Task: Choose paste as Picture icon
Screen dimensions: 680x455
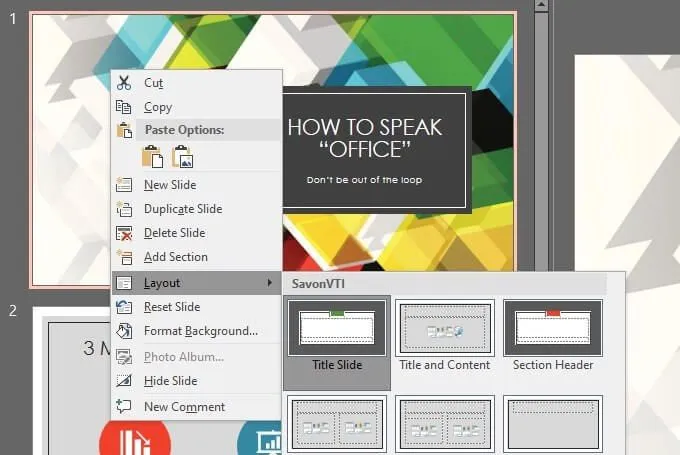Action: click(x=183, y=157)
